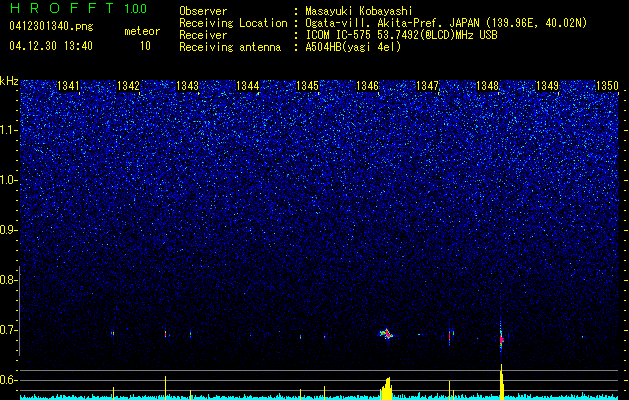Click the 1.0 kHz axis label
Image resolution: width=629 pixels, height=400 pixels.
pos(8,181)
